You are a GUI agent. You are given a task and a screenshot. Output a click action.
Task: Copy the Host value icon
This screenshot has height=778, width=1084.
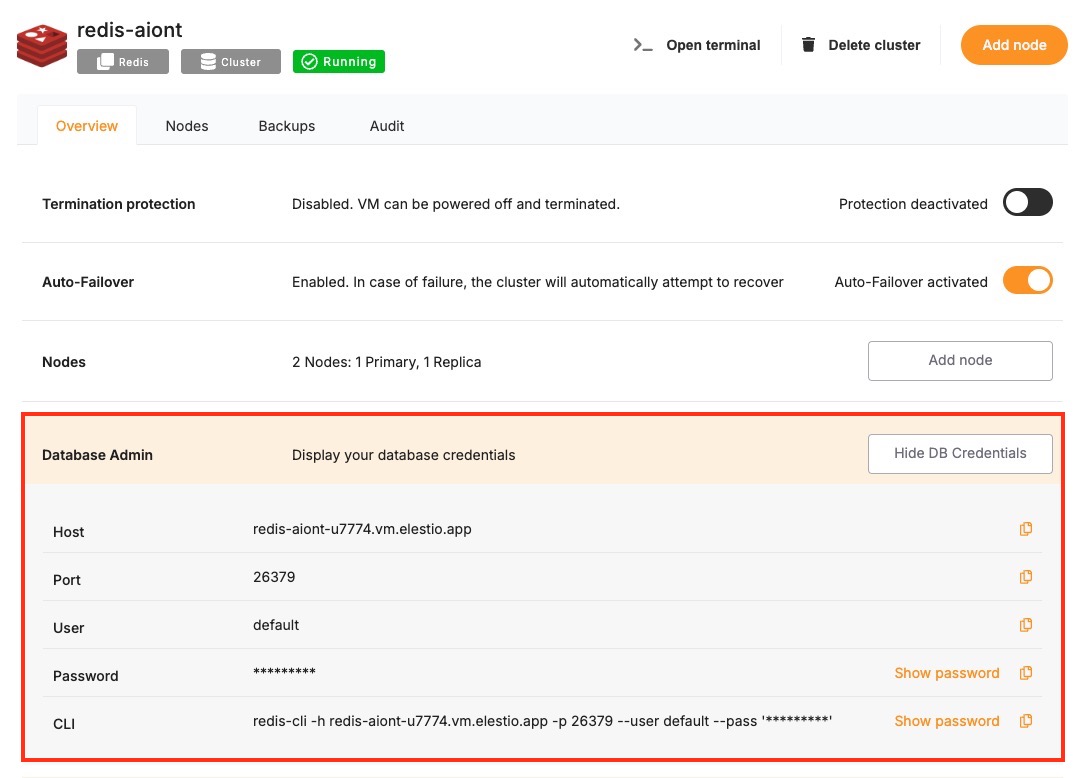pos(1025,529)
